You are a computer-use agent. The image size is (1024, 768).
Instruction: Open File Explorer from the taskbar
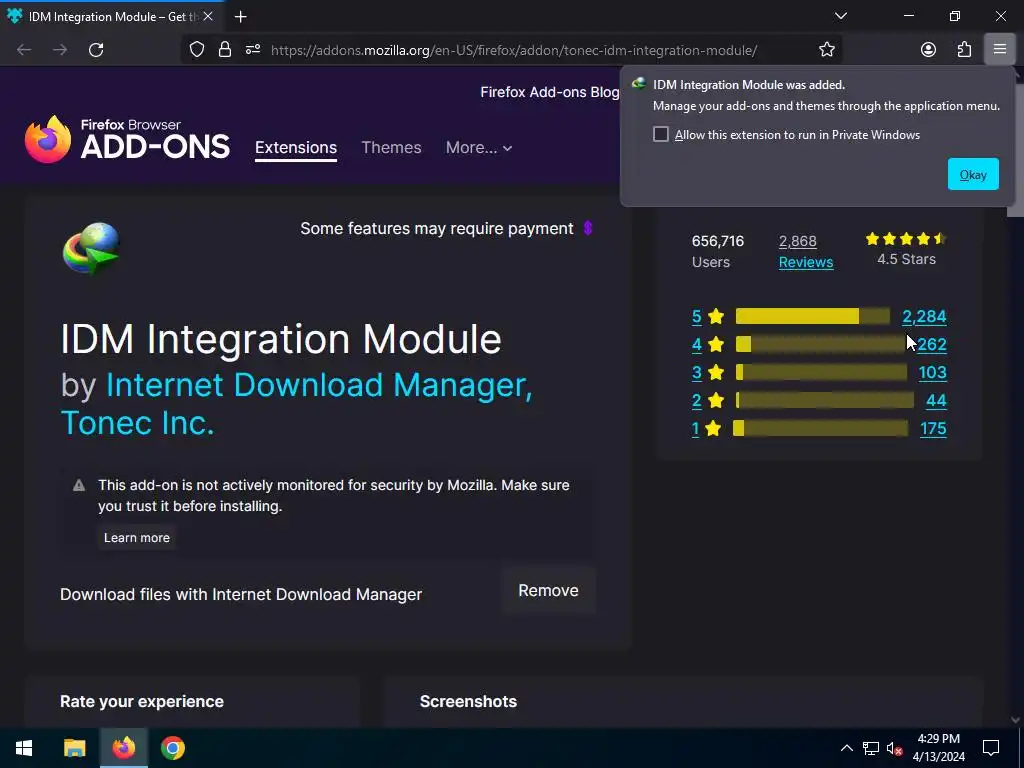coord(74,748)
